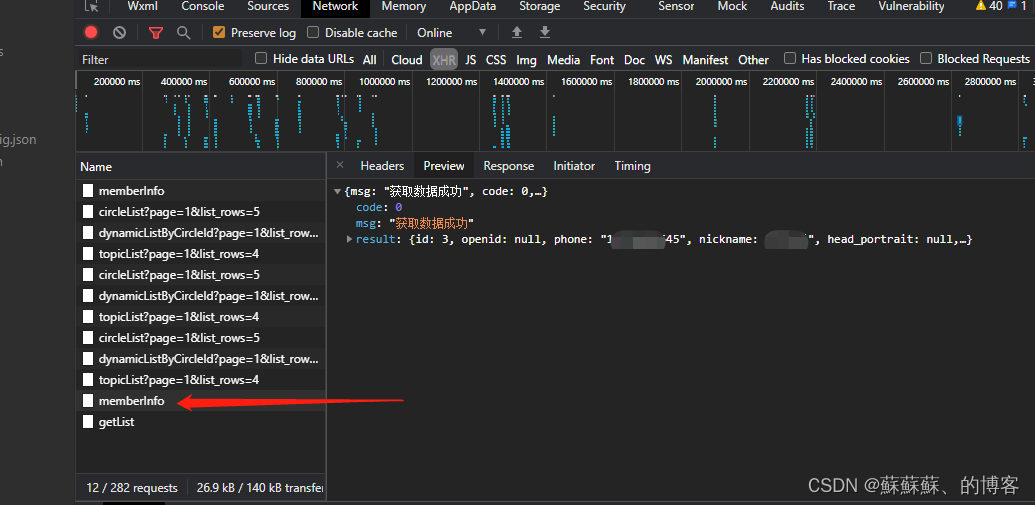Enable Disable cache checkbox
Viewport: 1035px width, 505px height.
pos(313,32)
